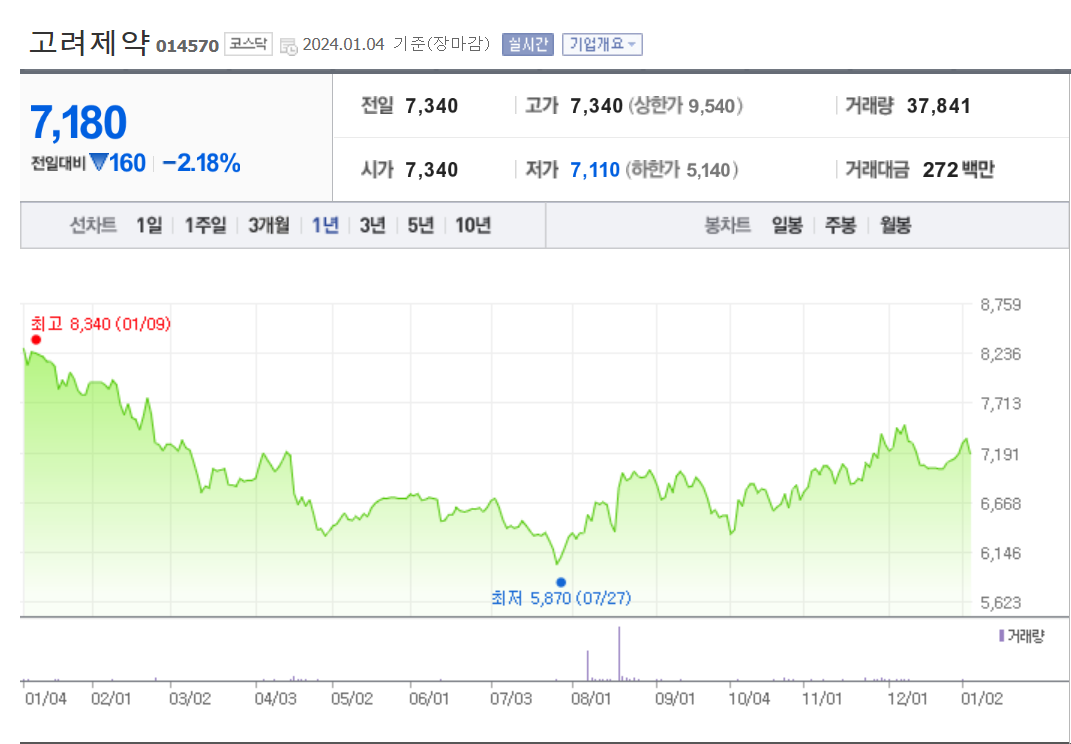The height and width of the screenshot is (744, 1071).
Task: Click the x-axis date 03/02
Action: coord(190,700)
